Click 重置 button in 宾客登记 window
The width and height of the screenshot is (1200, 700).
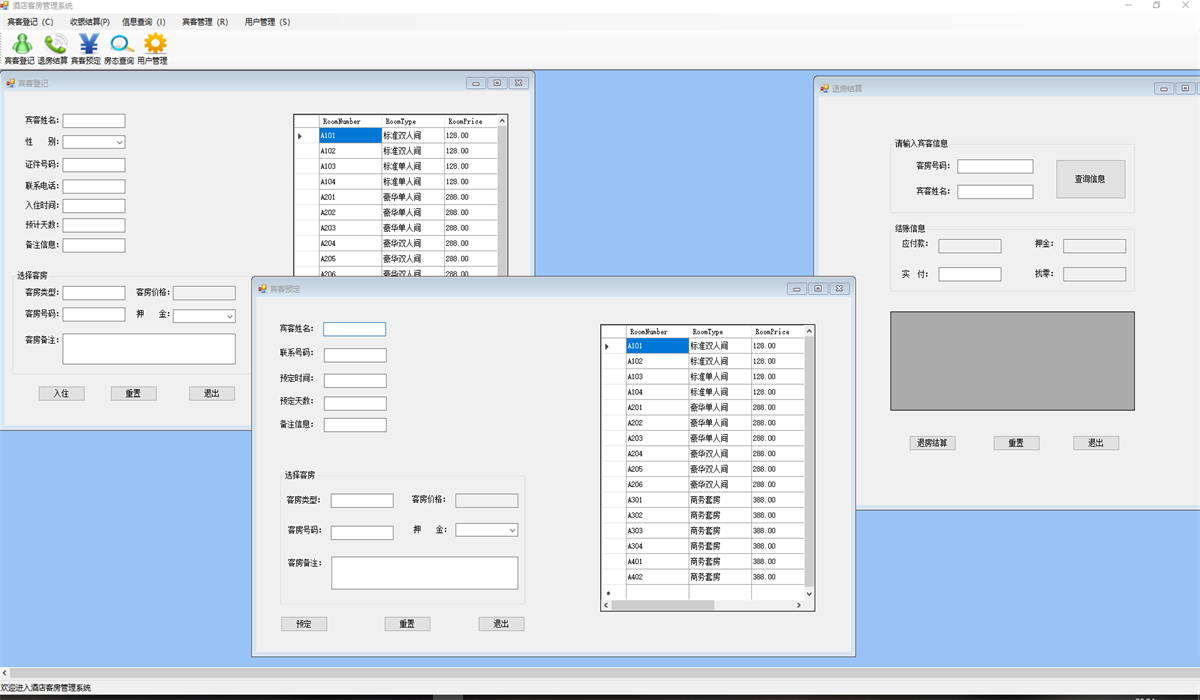(x=133, y=393)
